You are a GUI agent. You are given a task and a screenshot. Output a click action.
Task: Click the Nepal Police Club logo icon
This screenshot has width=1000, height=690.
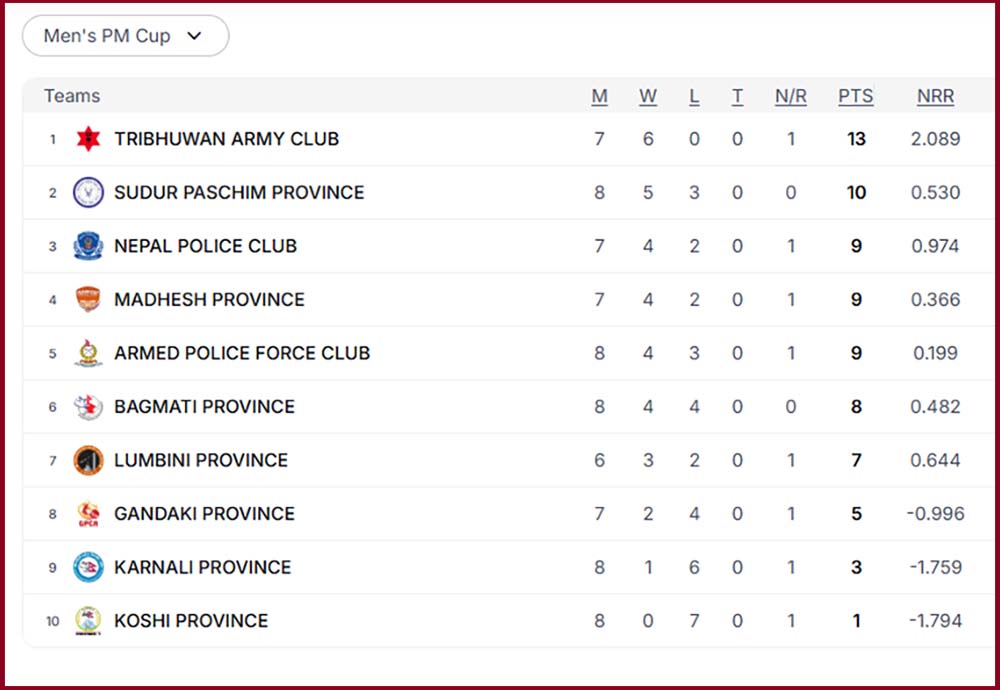[88, 246]
